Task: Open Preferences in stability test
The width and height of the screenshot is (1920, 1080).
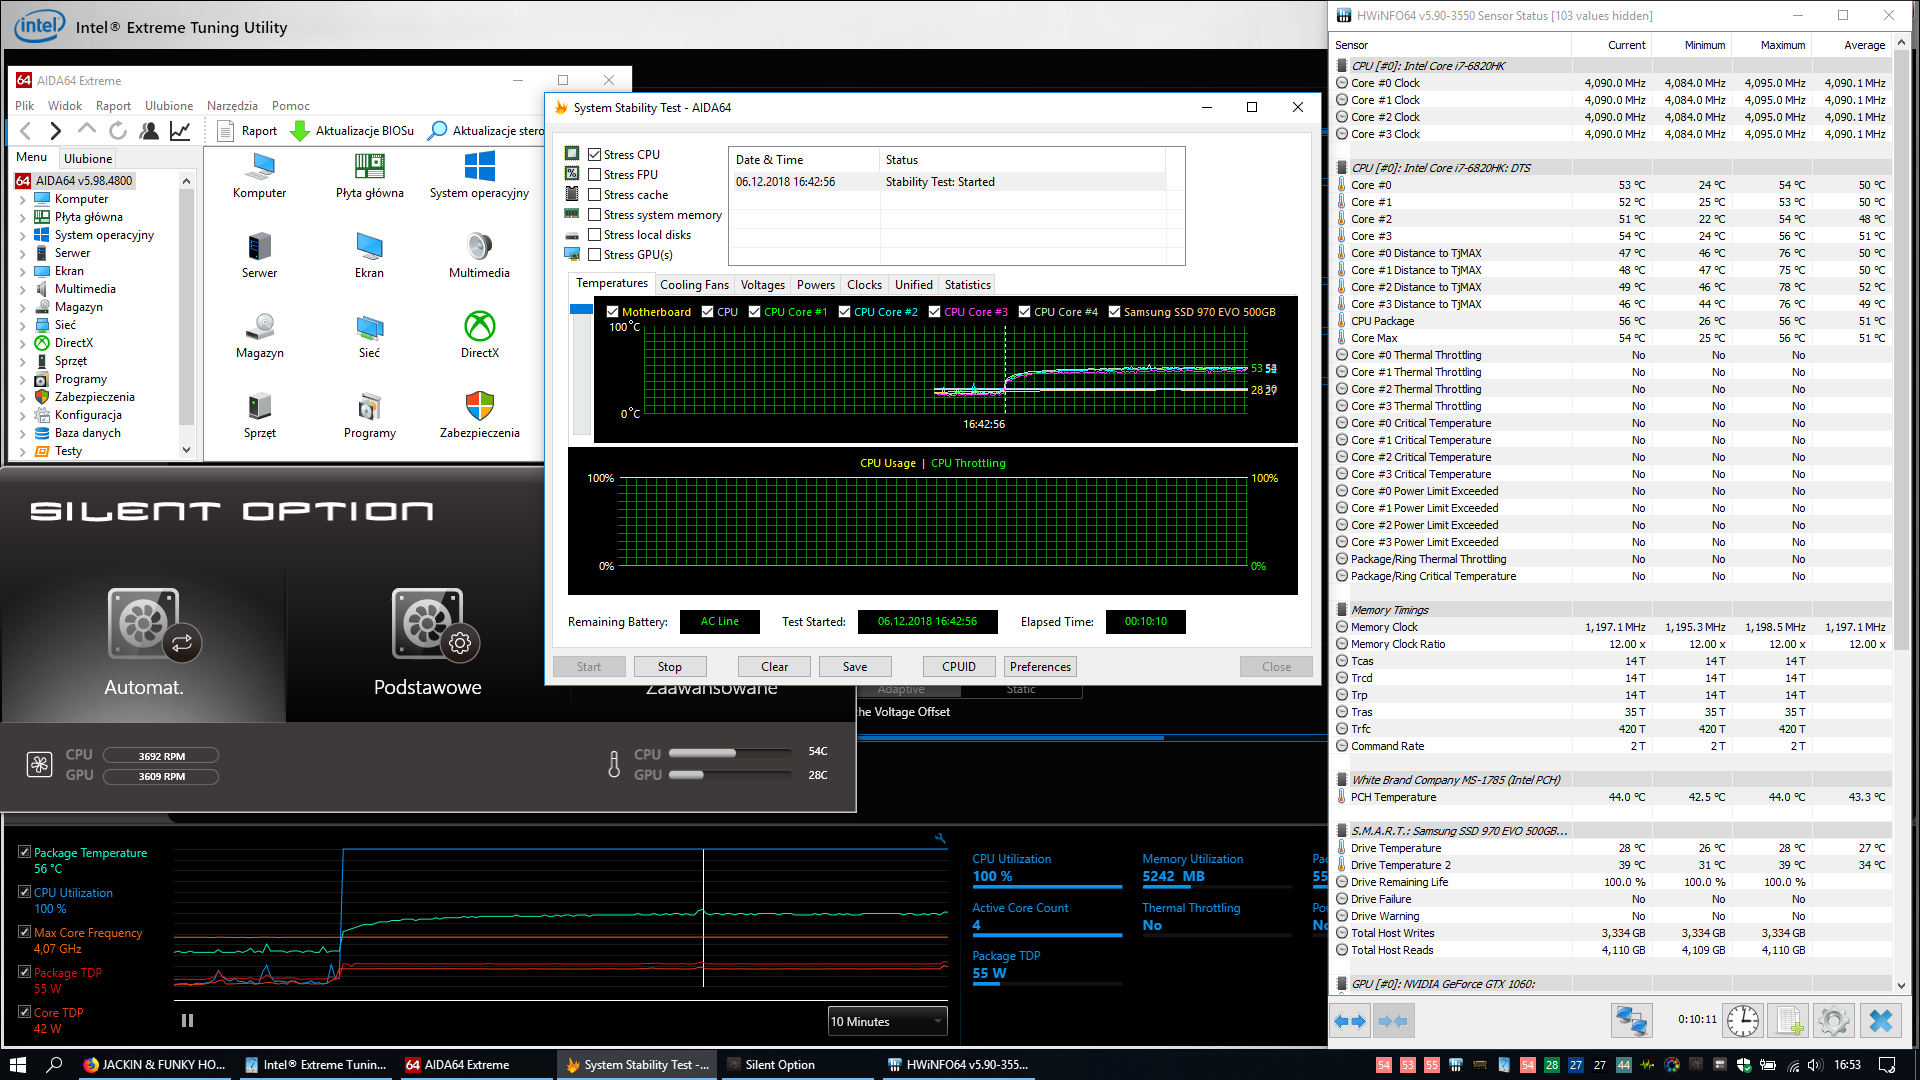Action: [x=1040, y=667]
